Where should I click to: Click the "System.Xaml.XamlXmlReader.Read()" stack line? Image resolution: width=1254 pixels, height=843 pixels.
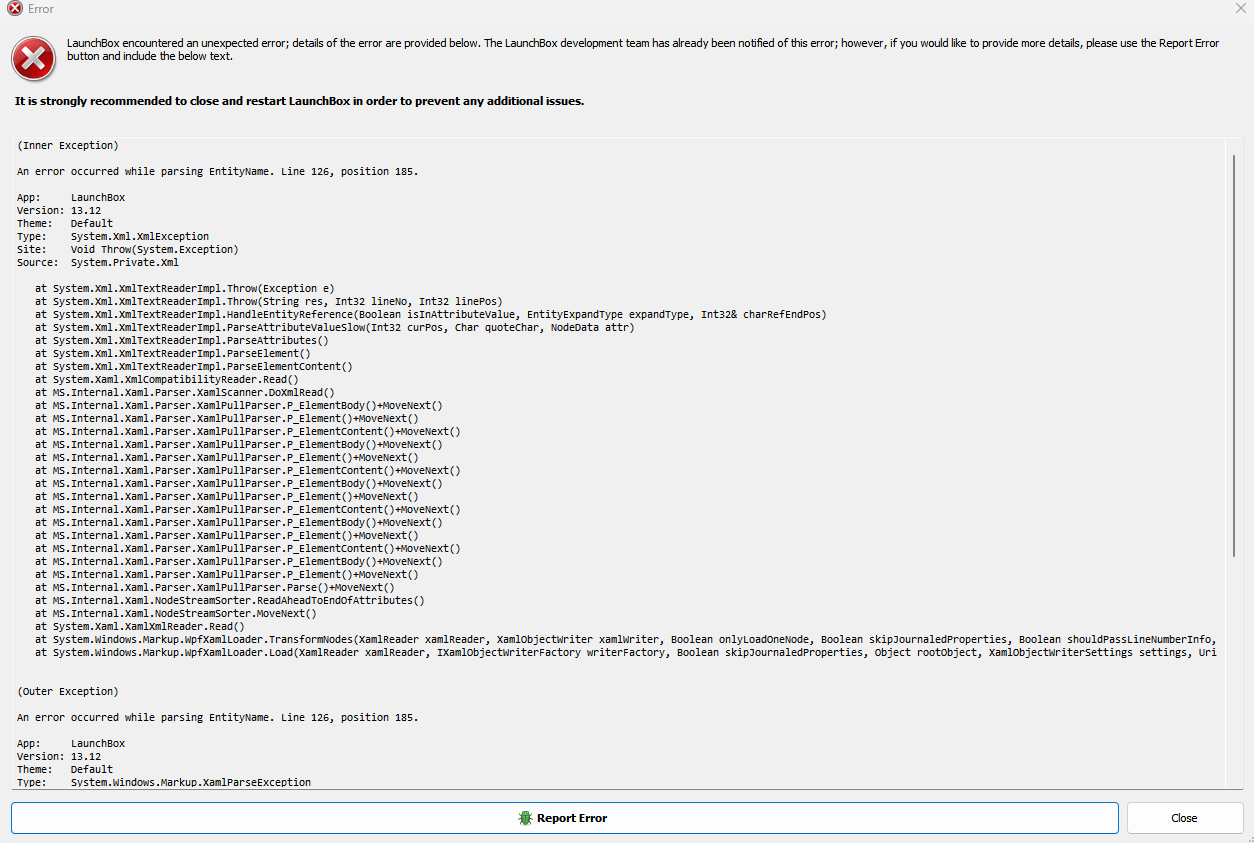[x=139, y=627]
